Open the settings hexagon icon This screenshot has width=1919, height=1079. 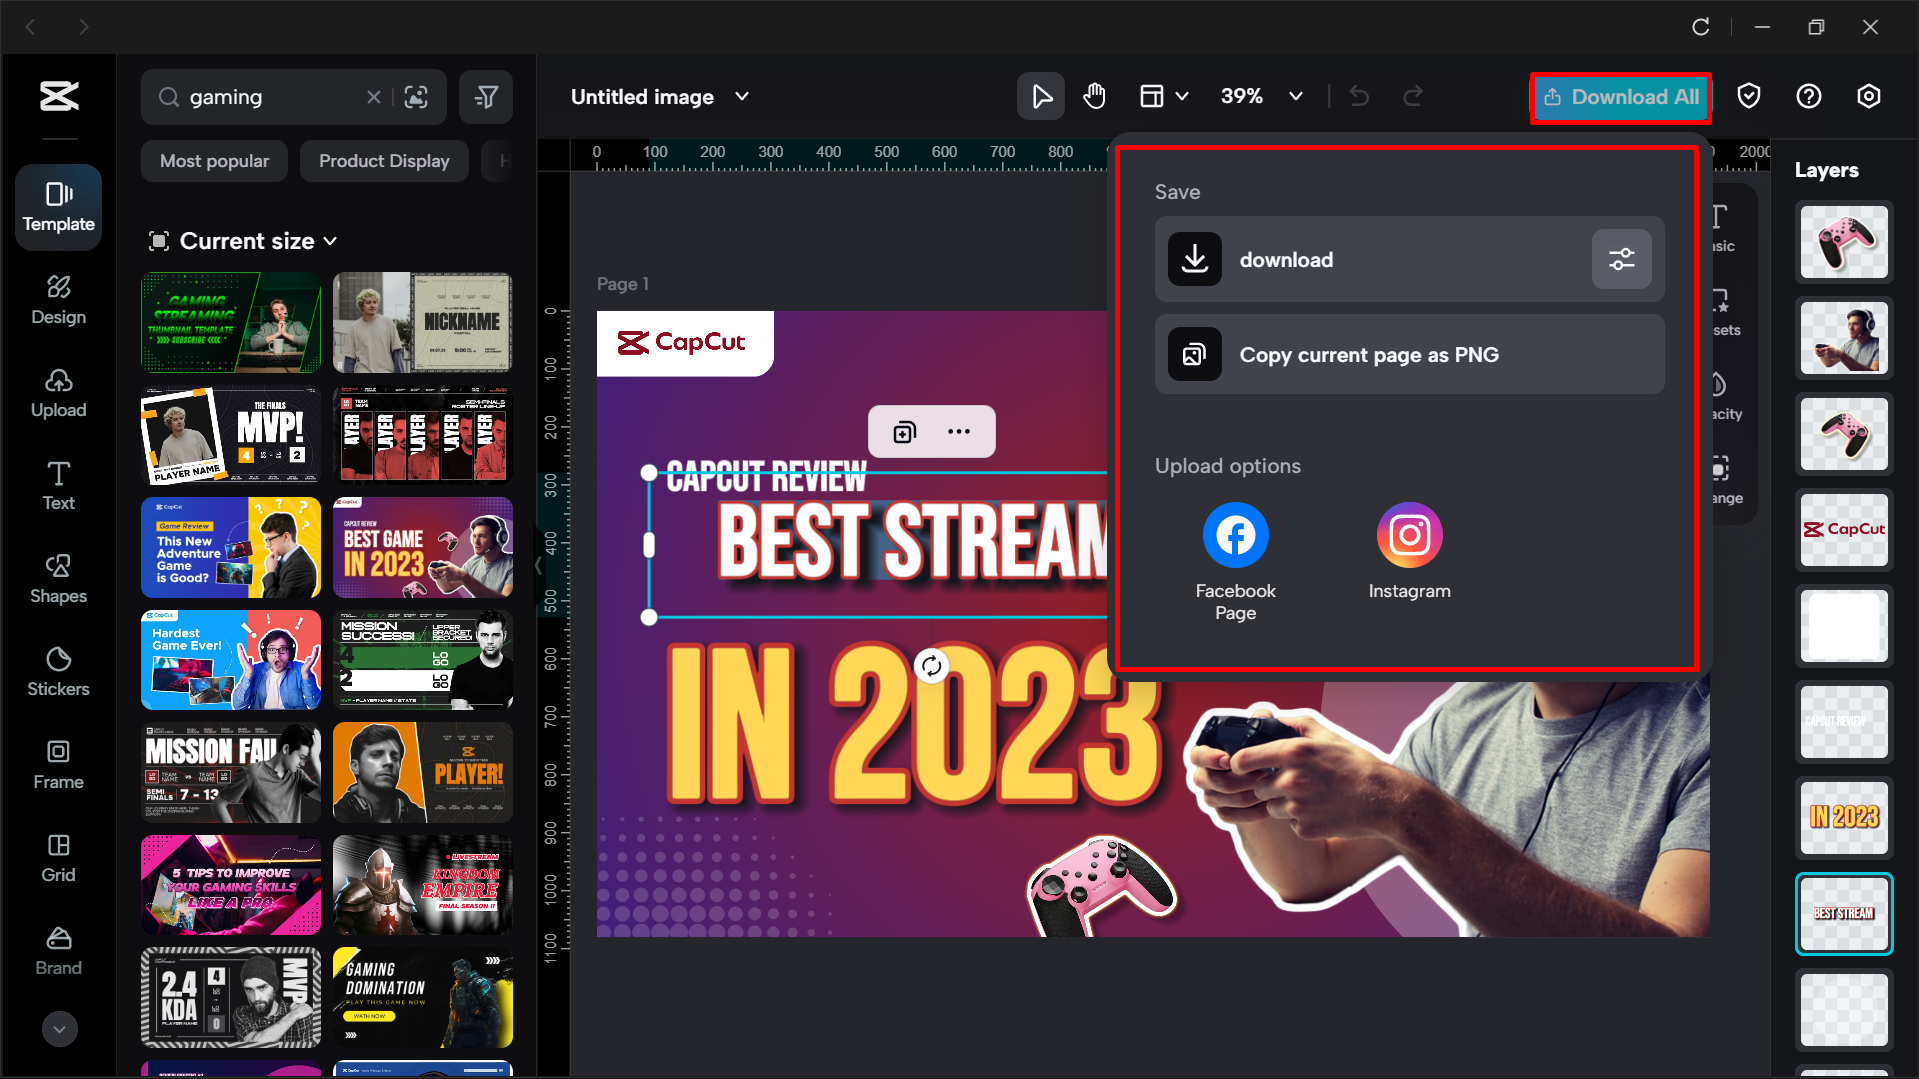pos(1868,97)
